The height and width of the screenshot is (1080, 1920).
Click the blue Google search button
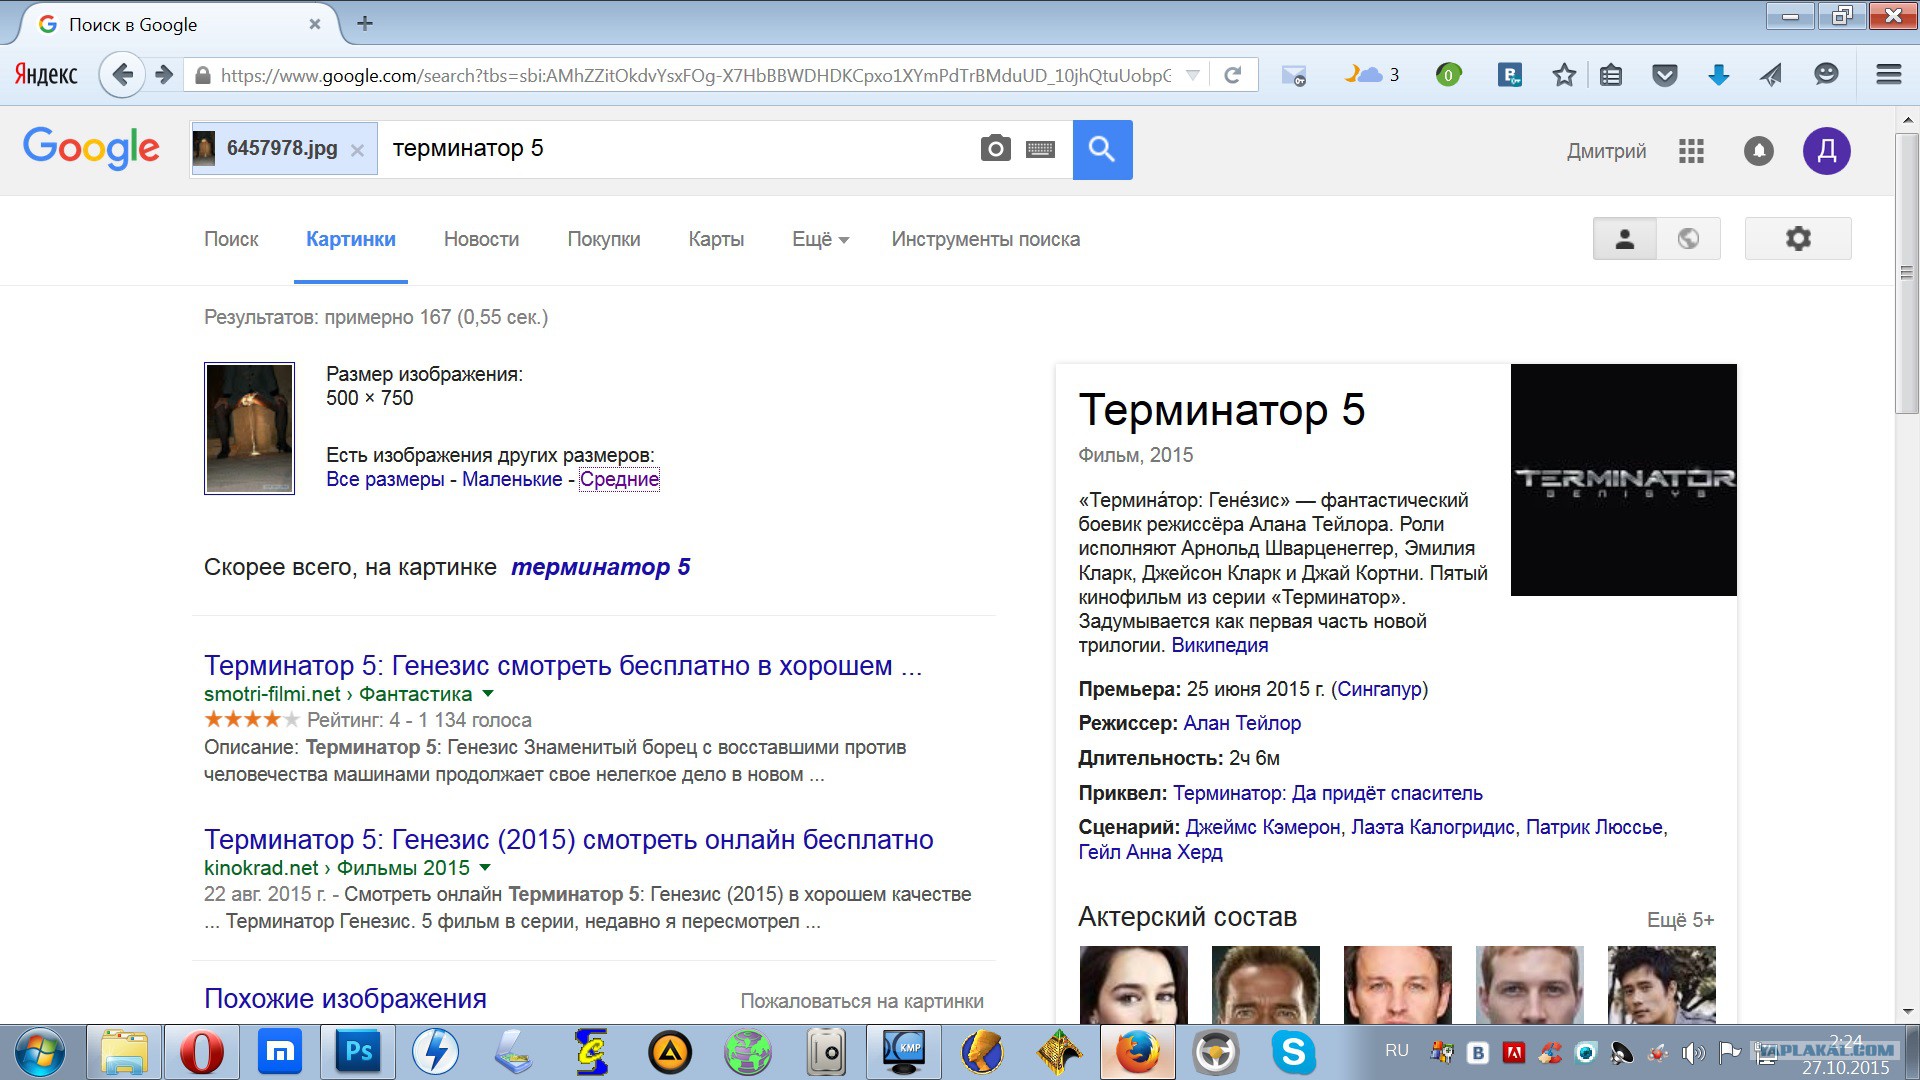[1102, 149]
